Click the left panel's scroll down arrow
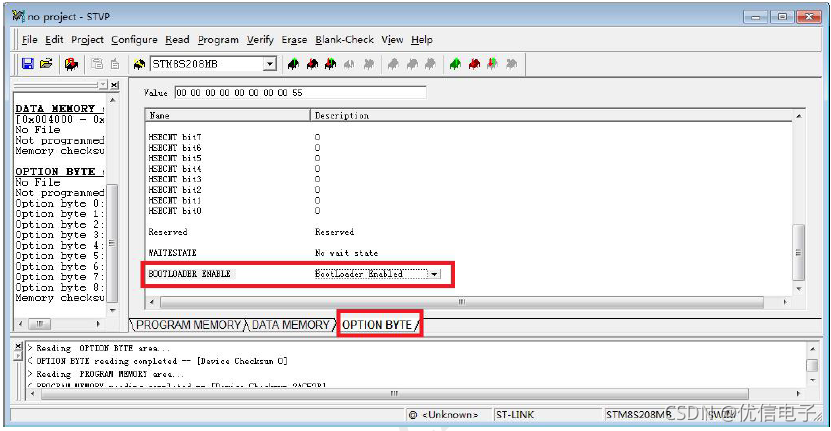This screenshot has height=431, width=831. (112, 311)
